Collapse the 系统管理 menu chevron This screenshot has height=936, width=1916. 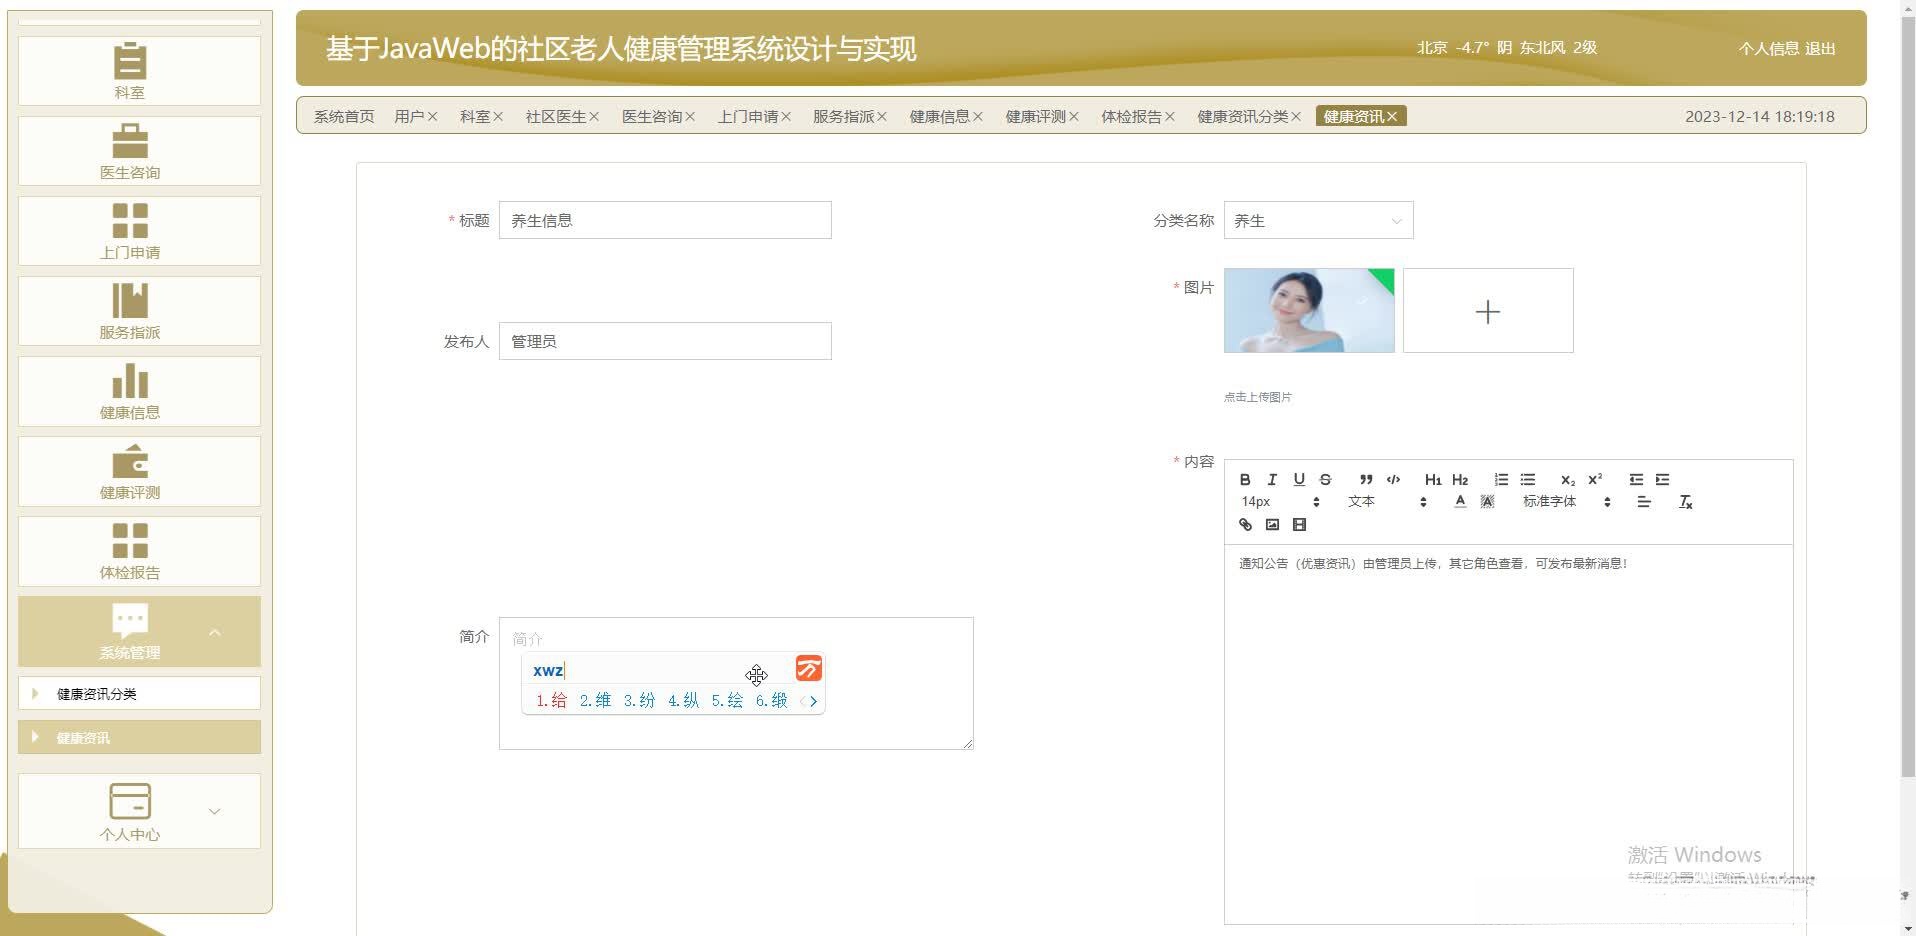coord(215,632)
